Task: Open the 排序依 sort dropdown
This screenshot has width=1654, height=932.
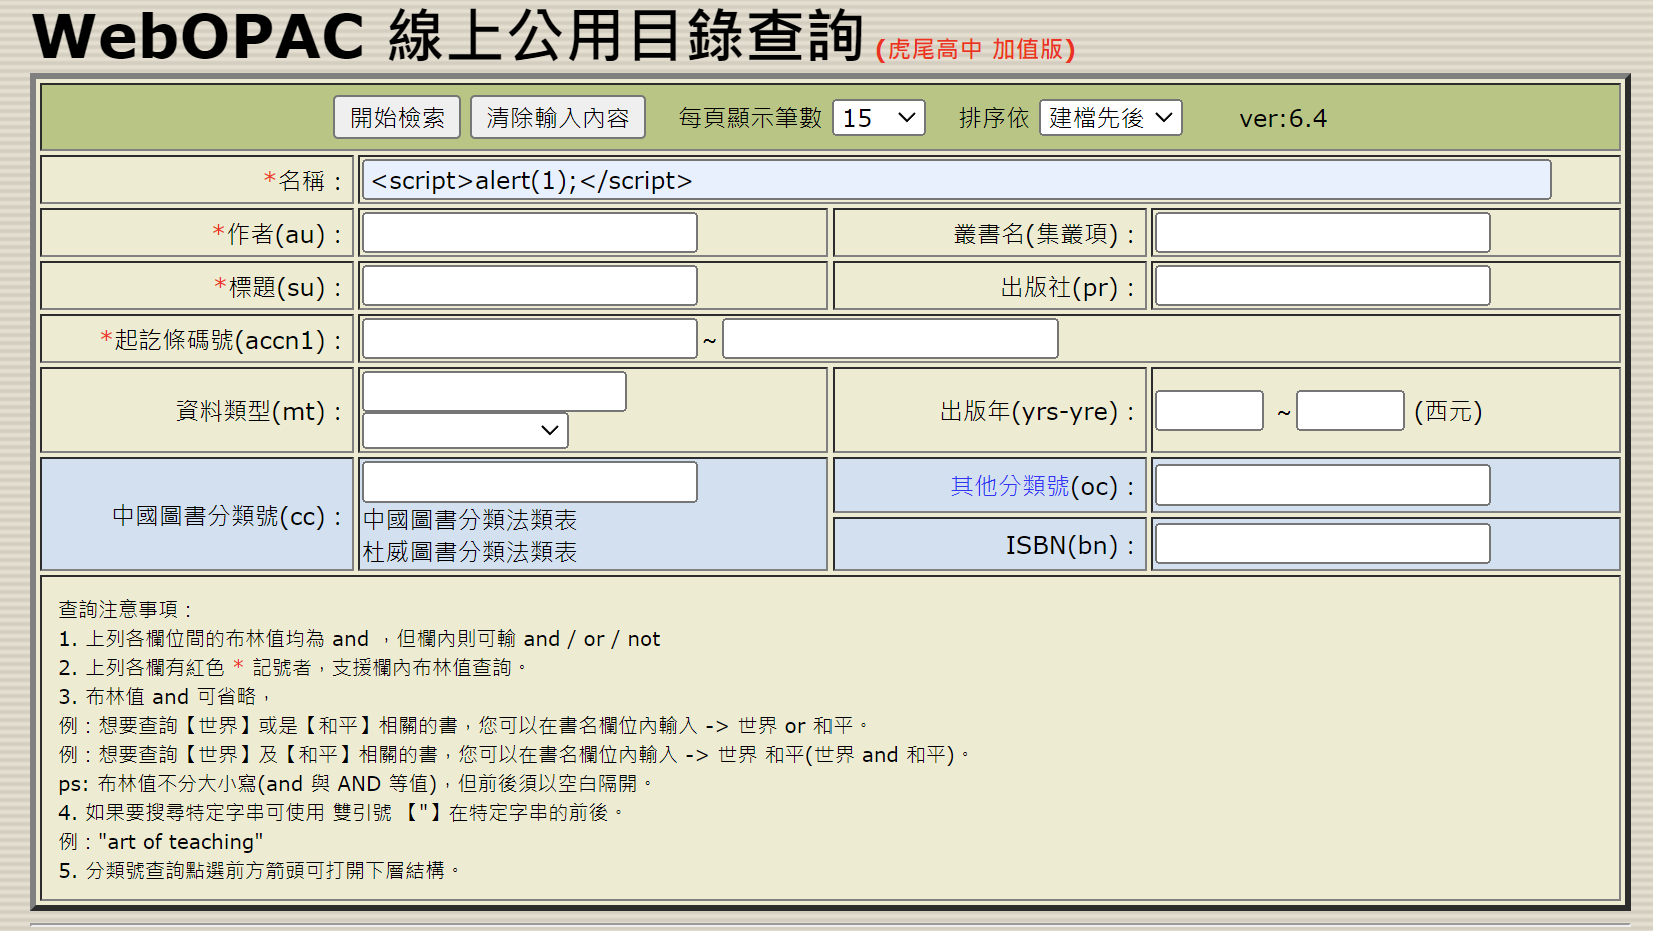Action: pos(1111,118)
